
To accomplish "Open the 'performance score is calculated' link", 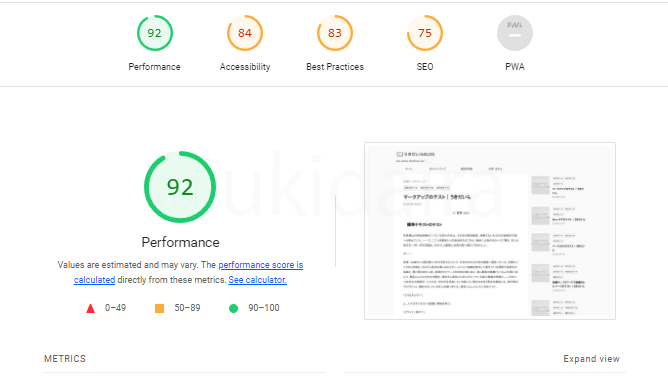I will click(x=188, y=272).
